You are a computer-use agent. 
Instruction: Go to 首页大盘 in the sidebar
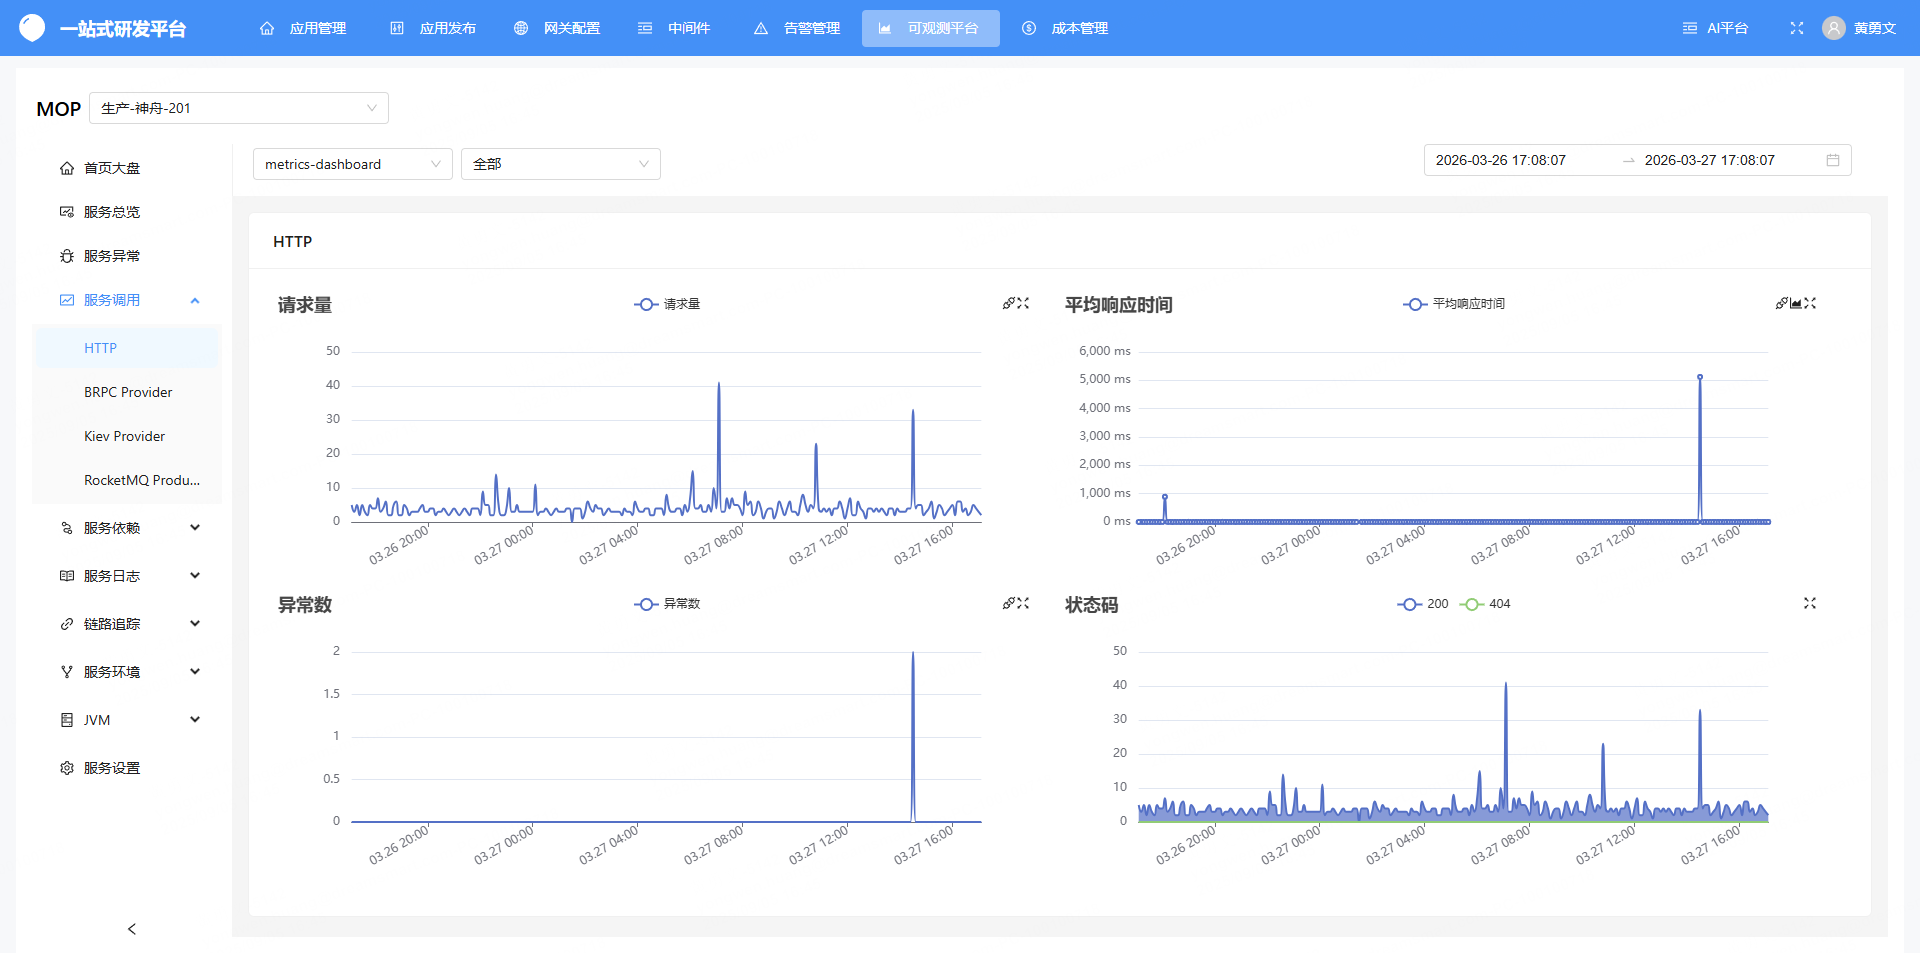112,168
